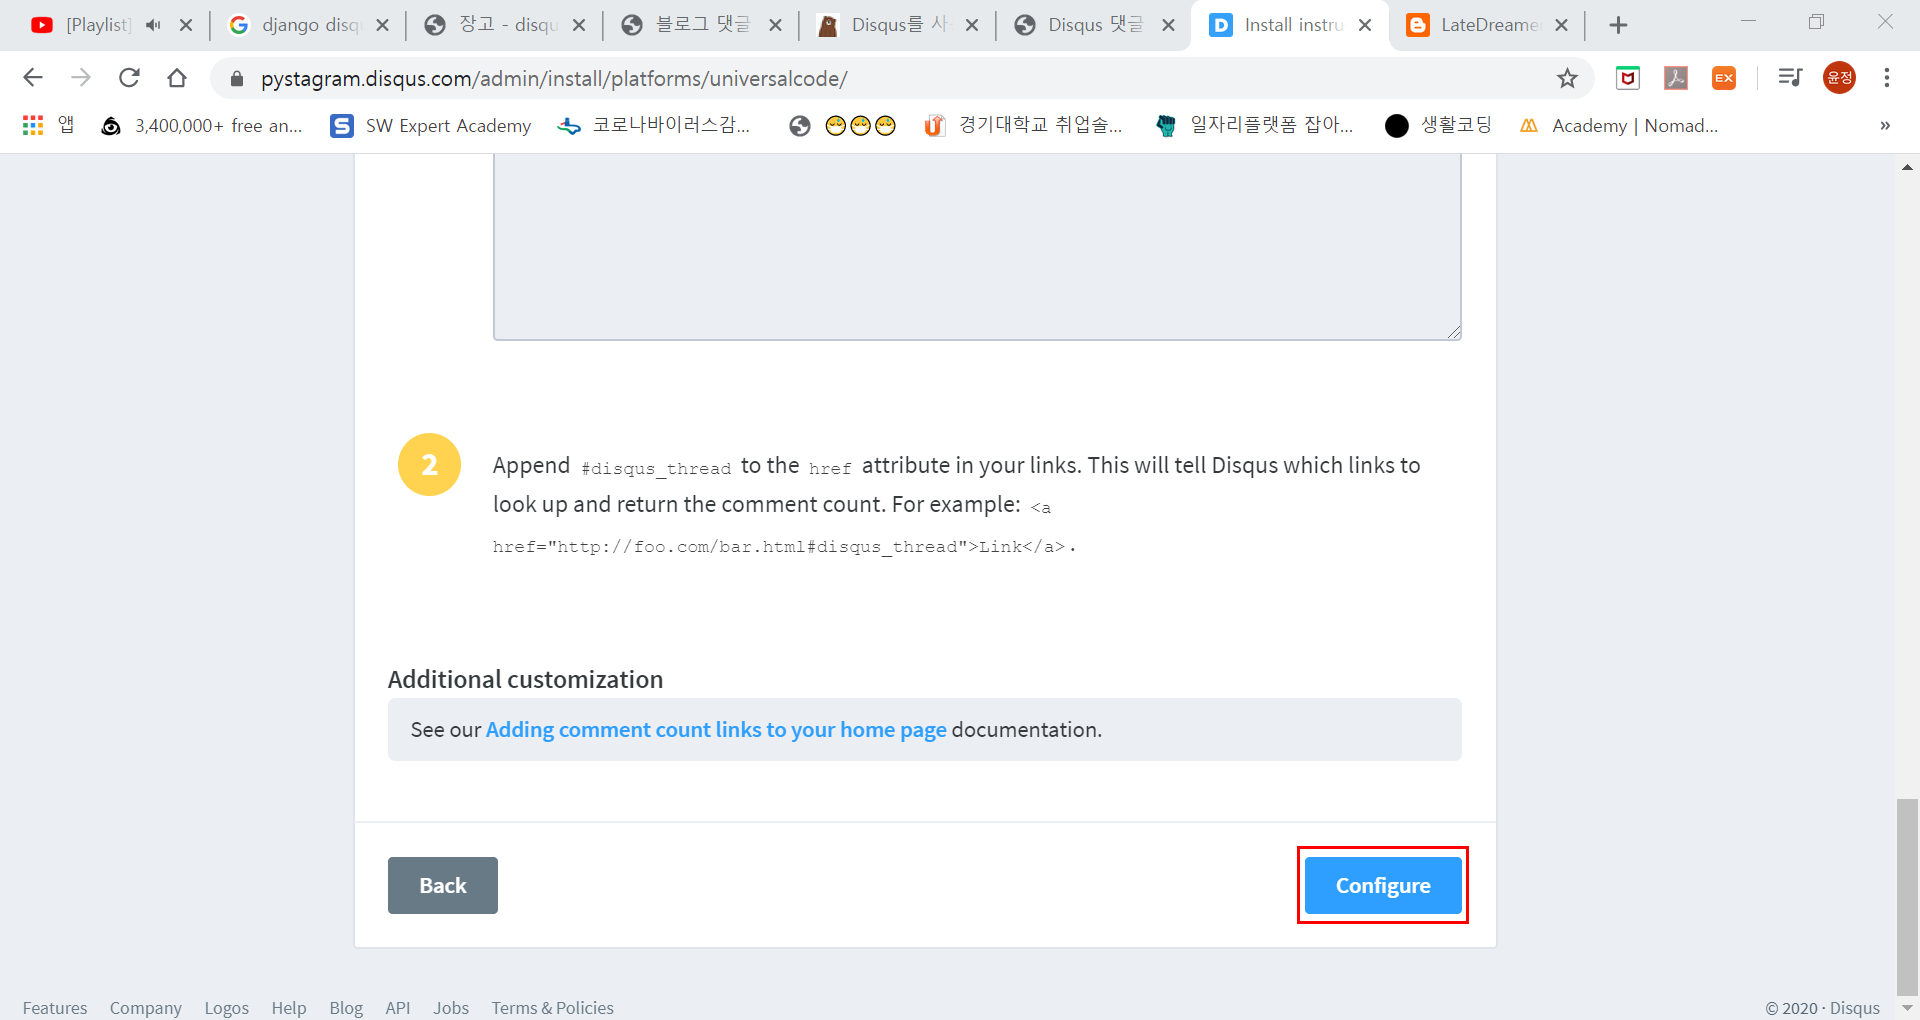Viewport: 1920px width, 1020px height.
Task: Open the Features footer link
Action: coord(55,1008)
